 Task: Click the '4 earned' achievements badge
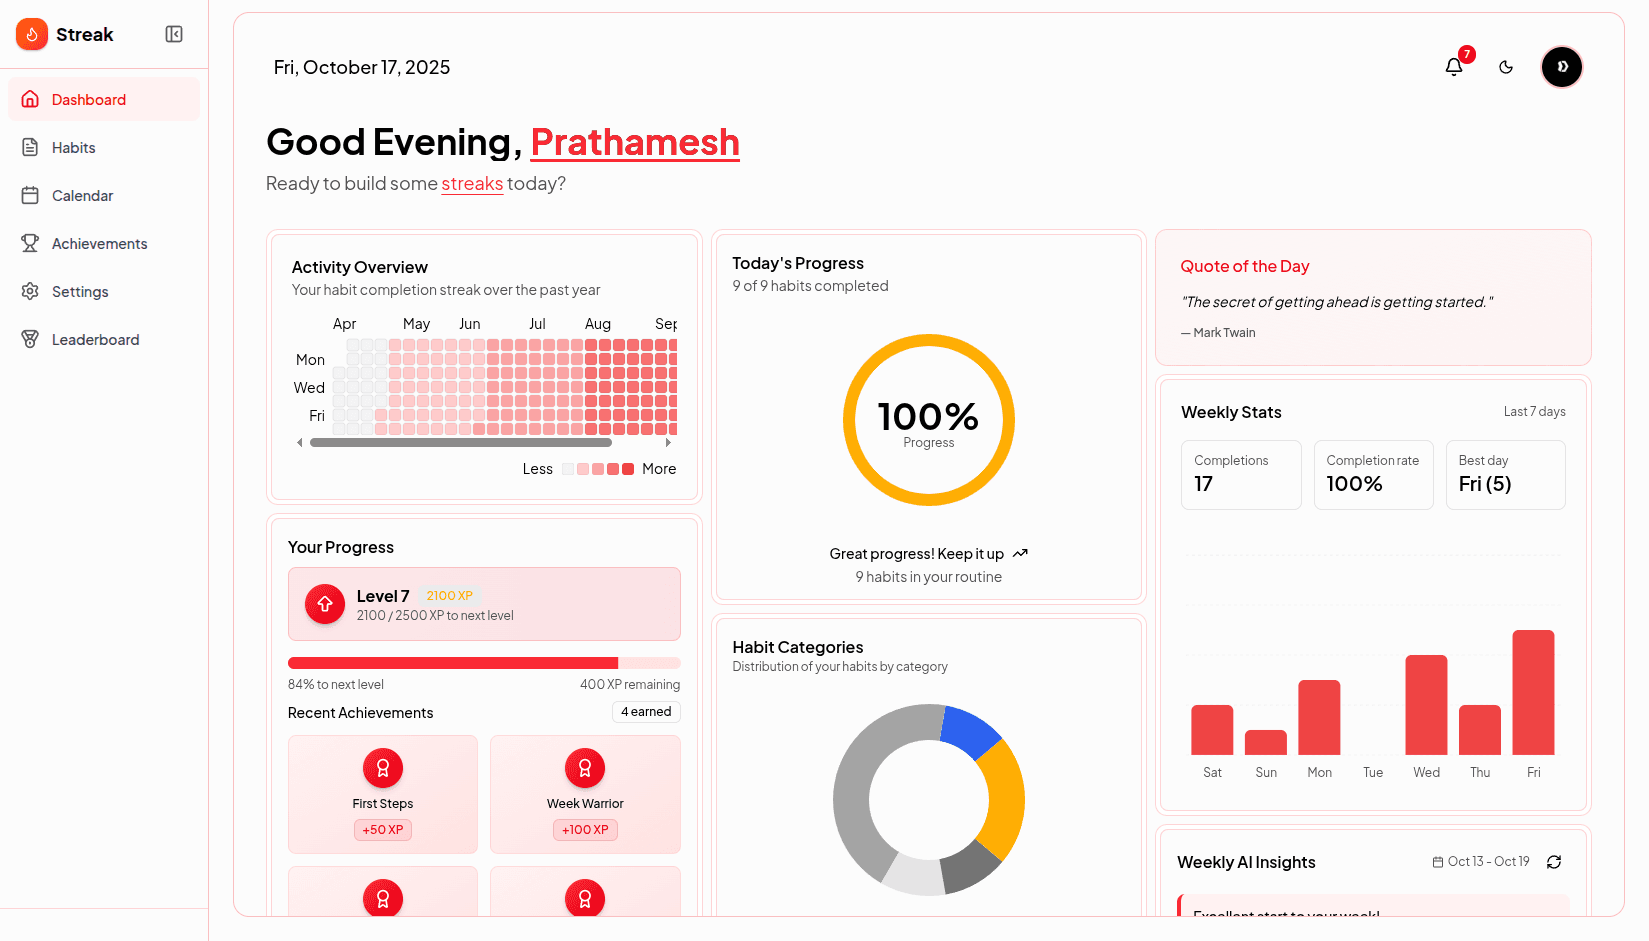[646, 712]
